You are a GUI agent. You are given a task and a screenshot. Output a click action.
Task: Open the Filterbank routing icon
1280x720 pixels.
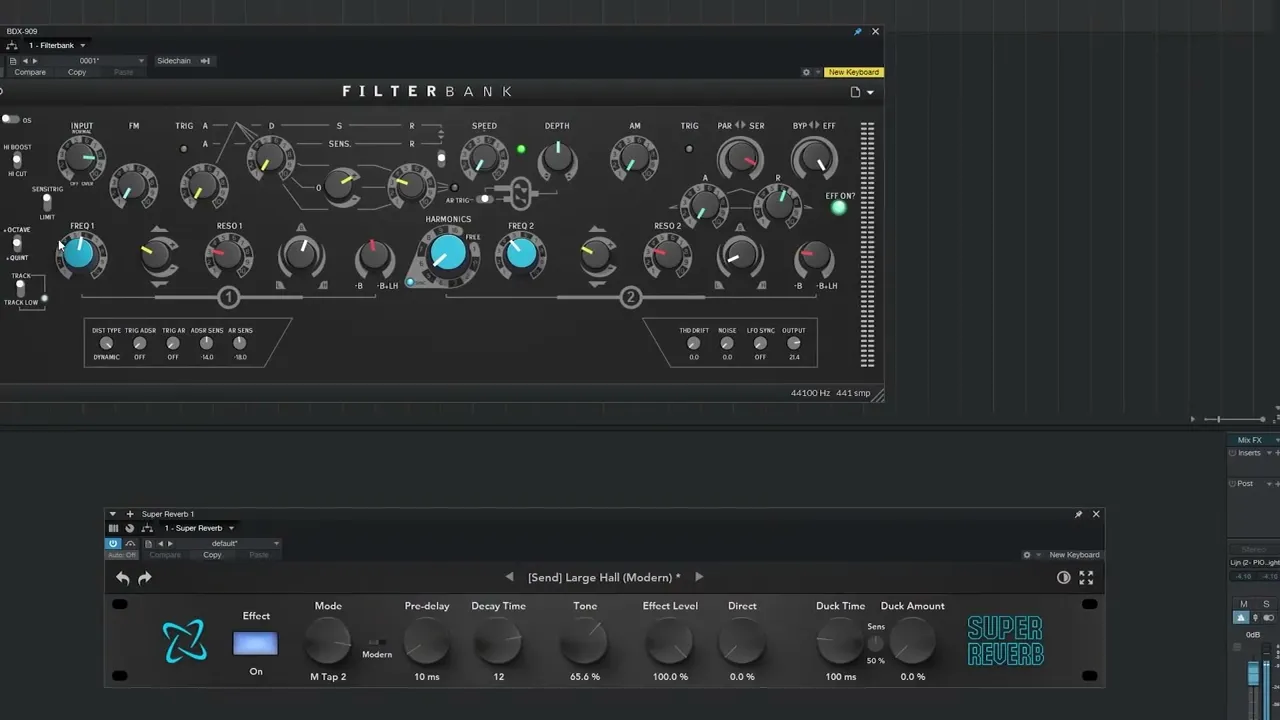[x=12, y=45]
